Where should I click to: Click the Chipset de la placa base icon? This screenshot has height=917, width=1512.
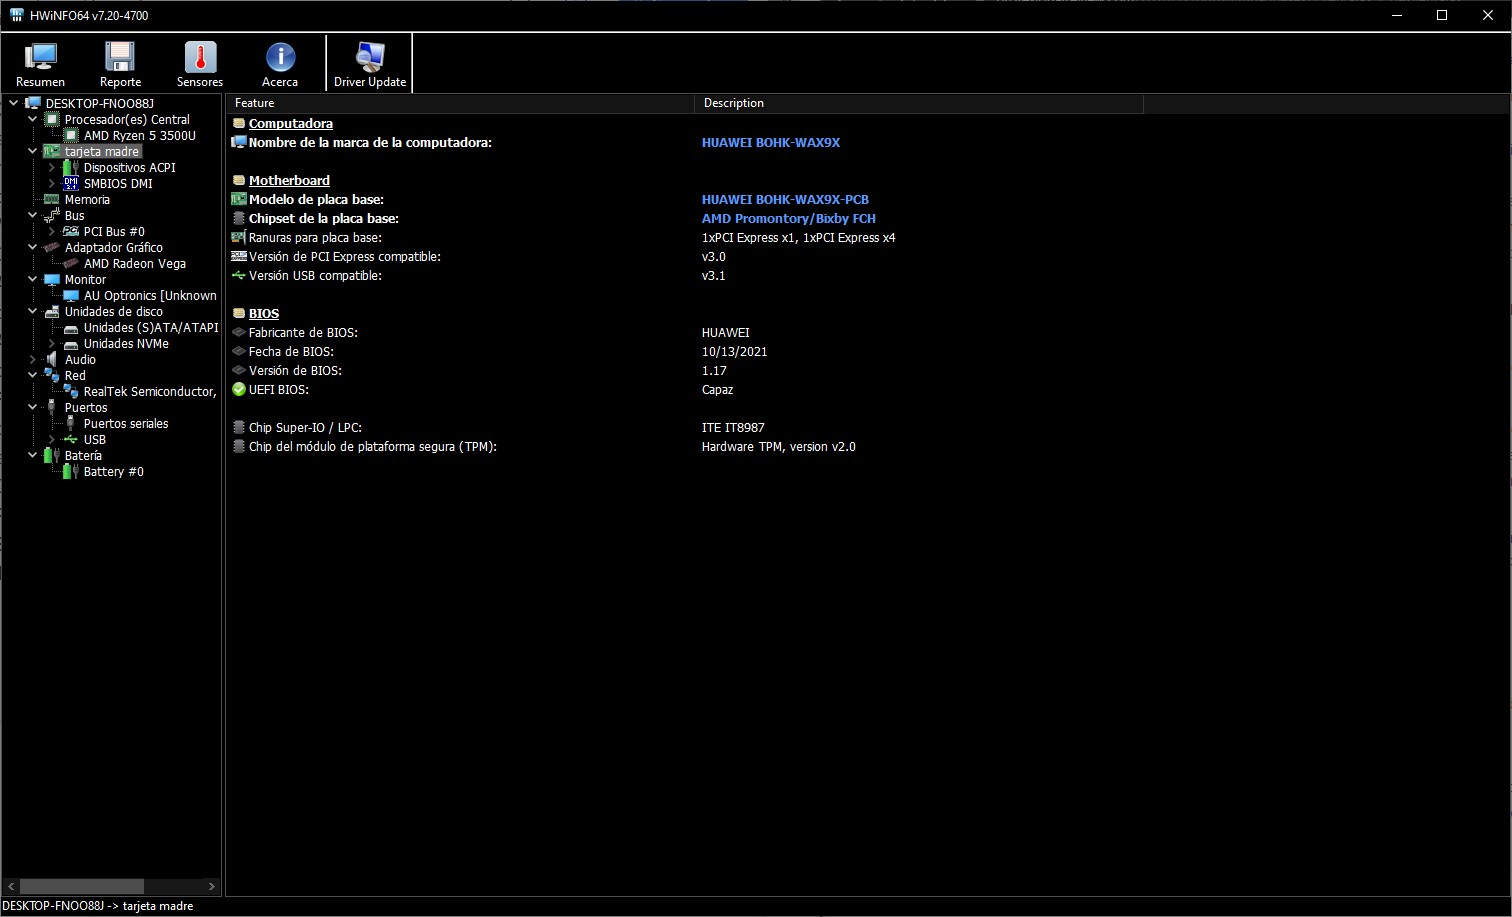239,218
